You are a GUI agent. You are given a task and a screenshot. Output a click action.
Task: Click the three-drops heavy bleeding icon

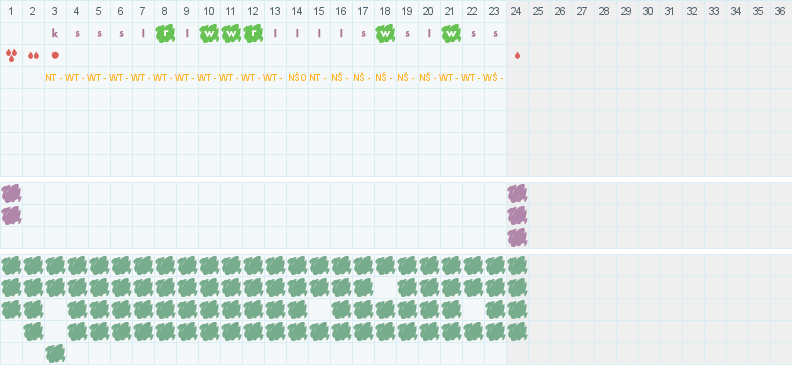point(11,55)
